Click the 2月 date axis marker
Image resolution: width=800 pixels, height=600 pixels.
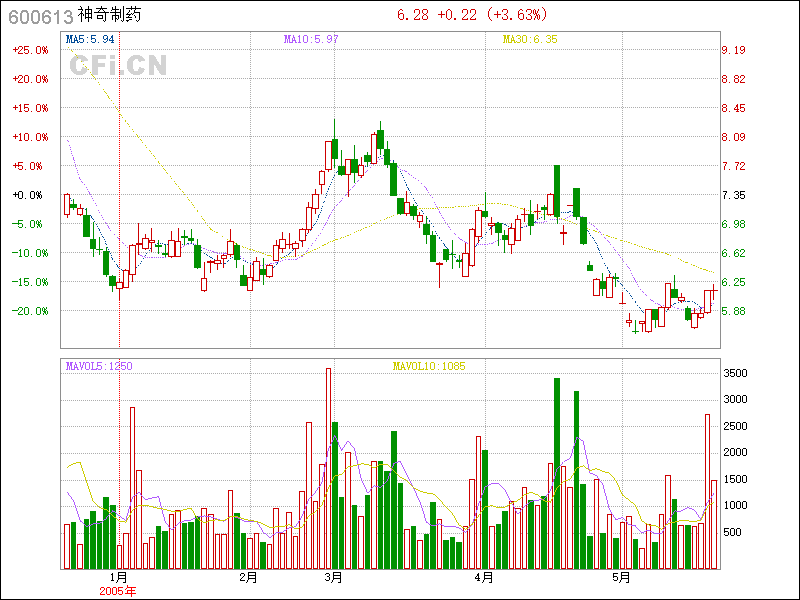pyautogui.click(x=249, y=577)
